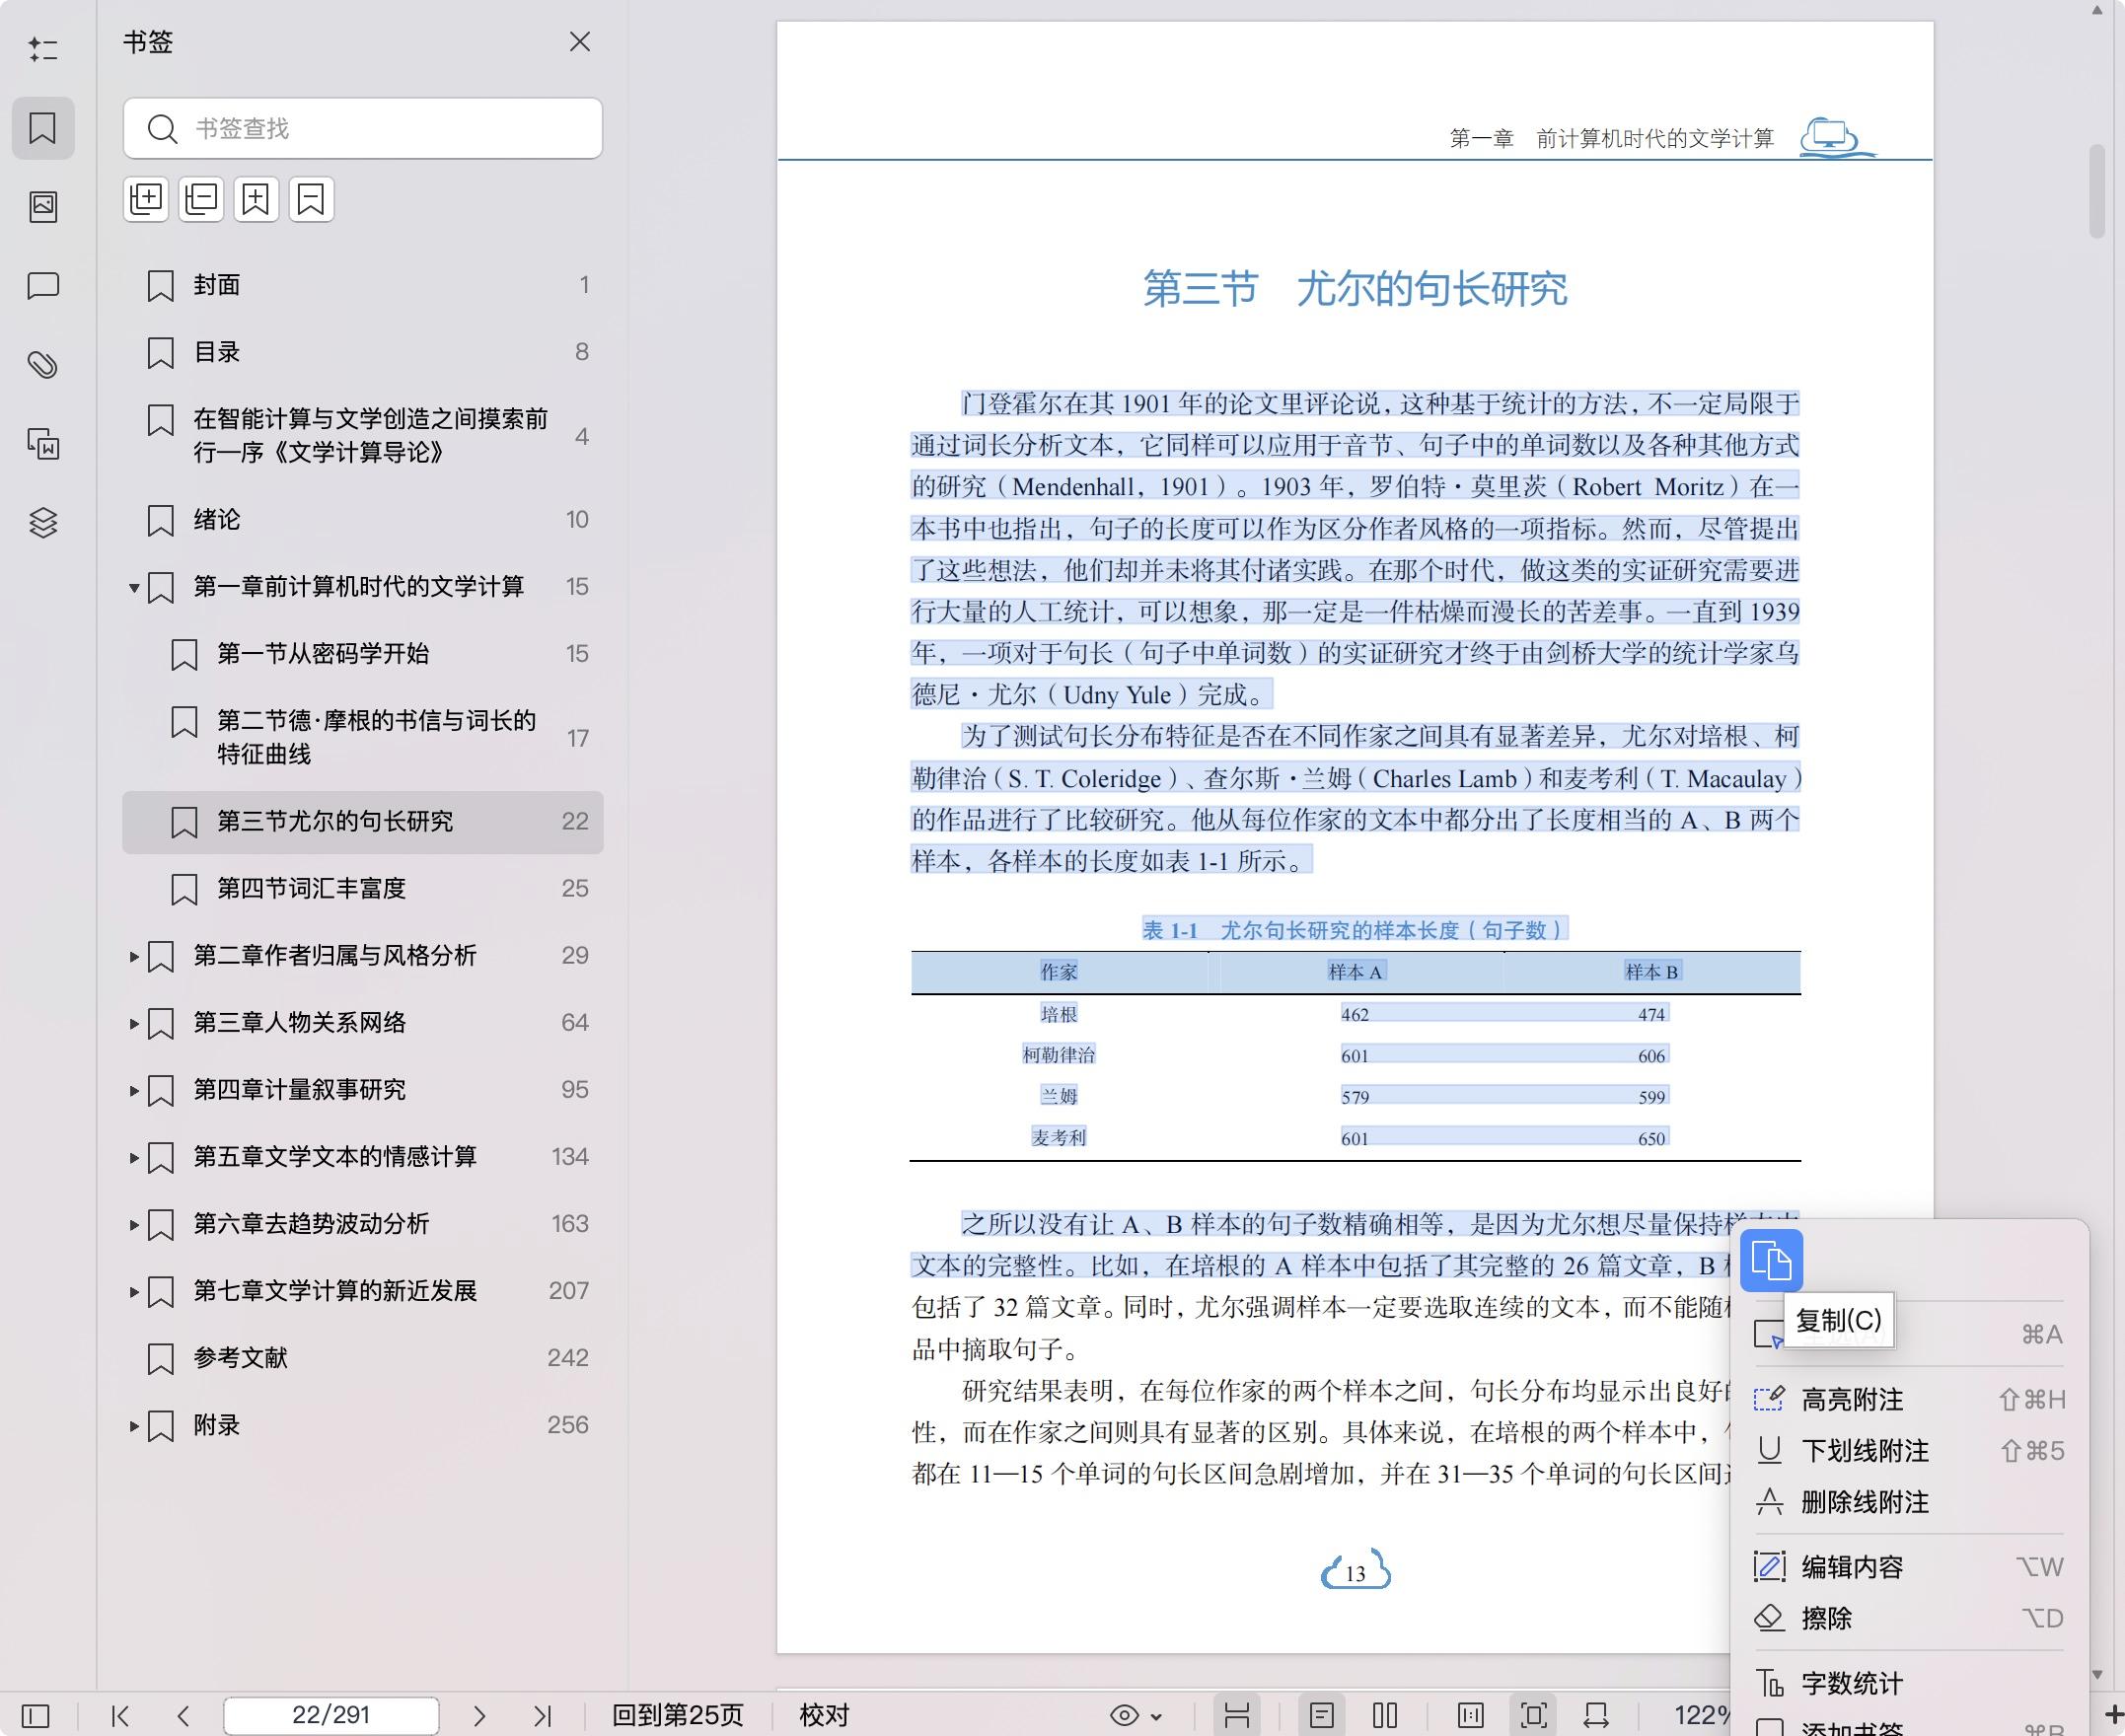The height and width of the screenshot is (1736, 2125).
Task: Expand all bookmarks button
Action: (146, 199)
